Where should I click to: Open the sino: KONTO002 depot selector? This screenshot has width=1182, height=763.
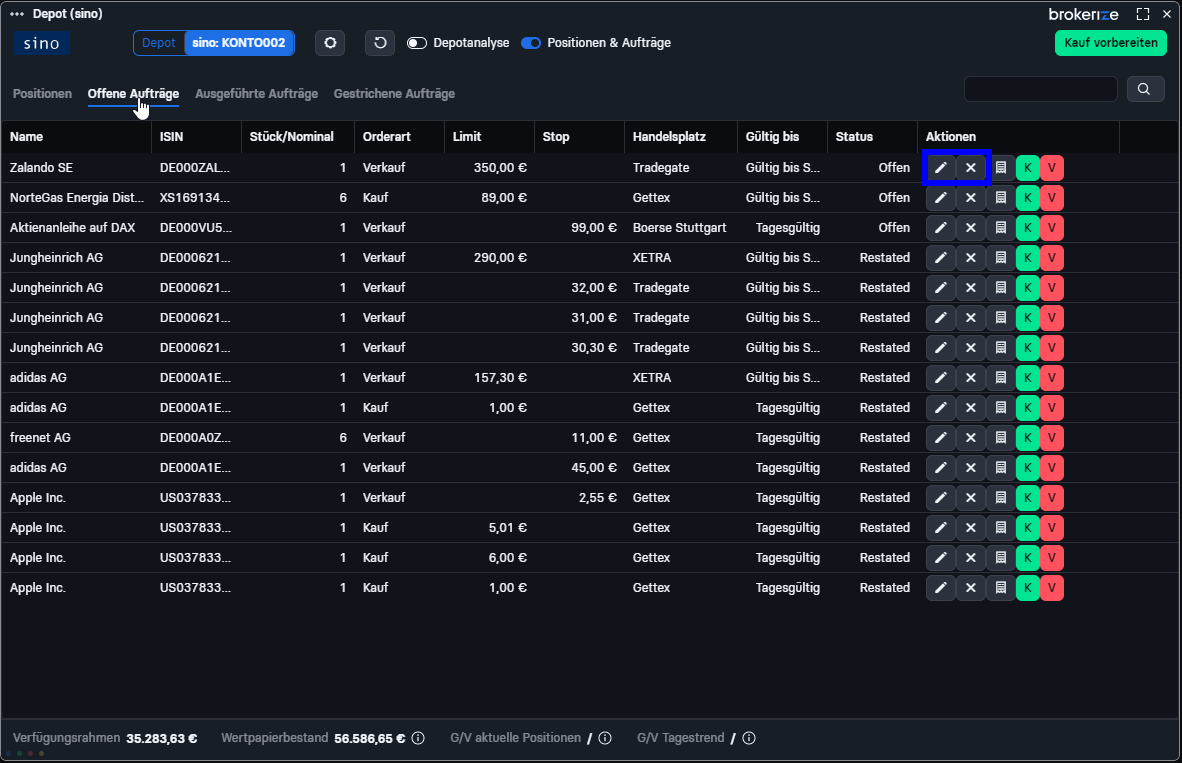click(239, 43)
